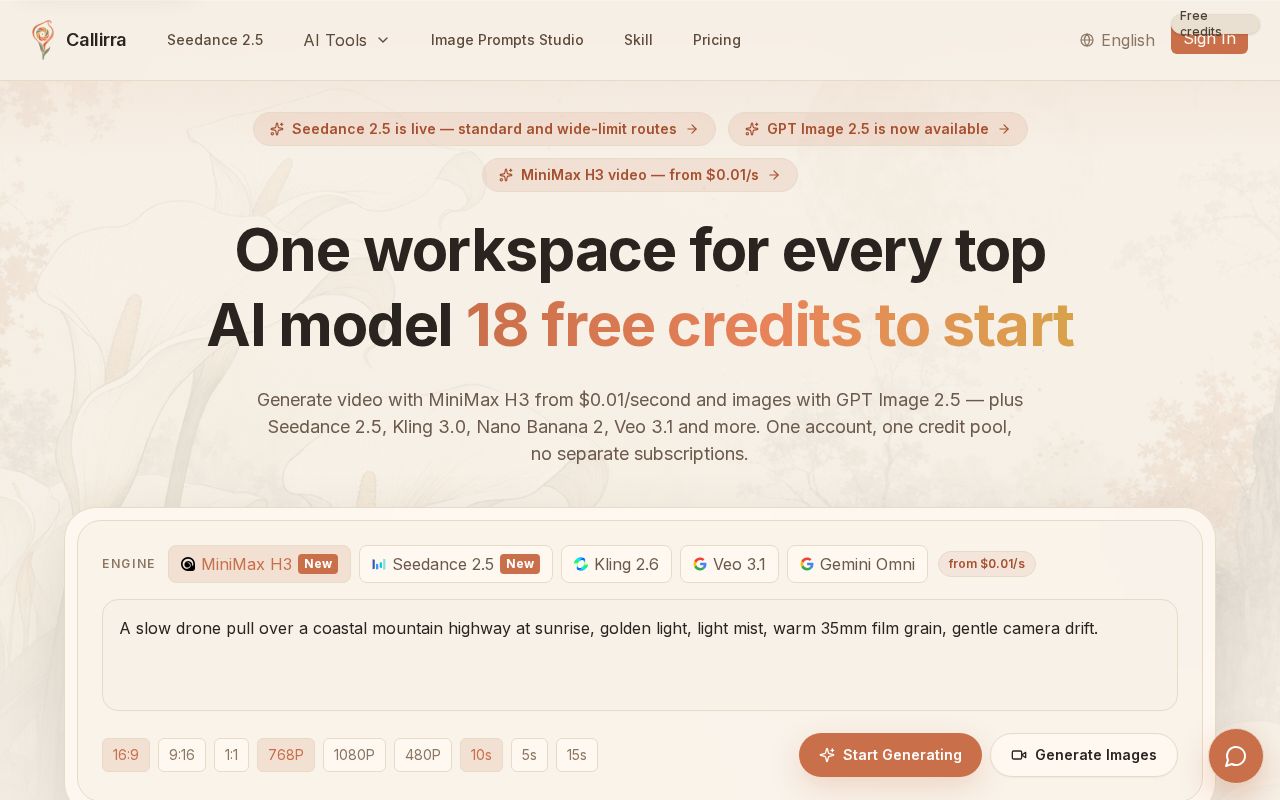Image resolution: width=1280 pixels, height=800 pixels.
Task: Click the MiniMax H3 engine logo icon
Action: pyautogui.click(x=188, y=564)
